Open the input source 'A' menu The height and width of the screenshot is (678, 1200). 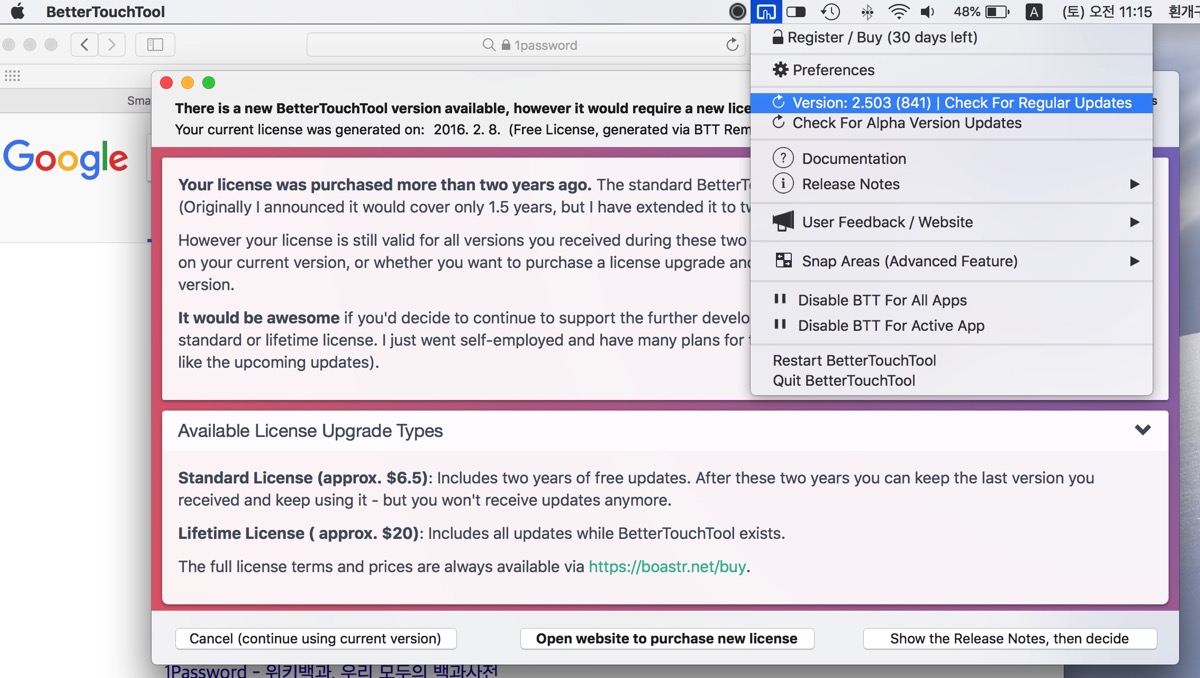1034,12
